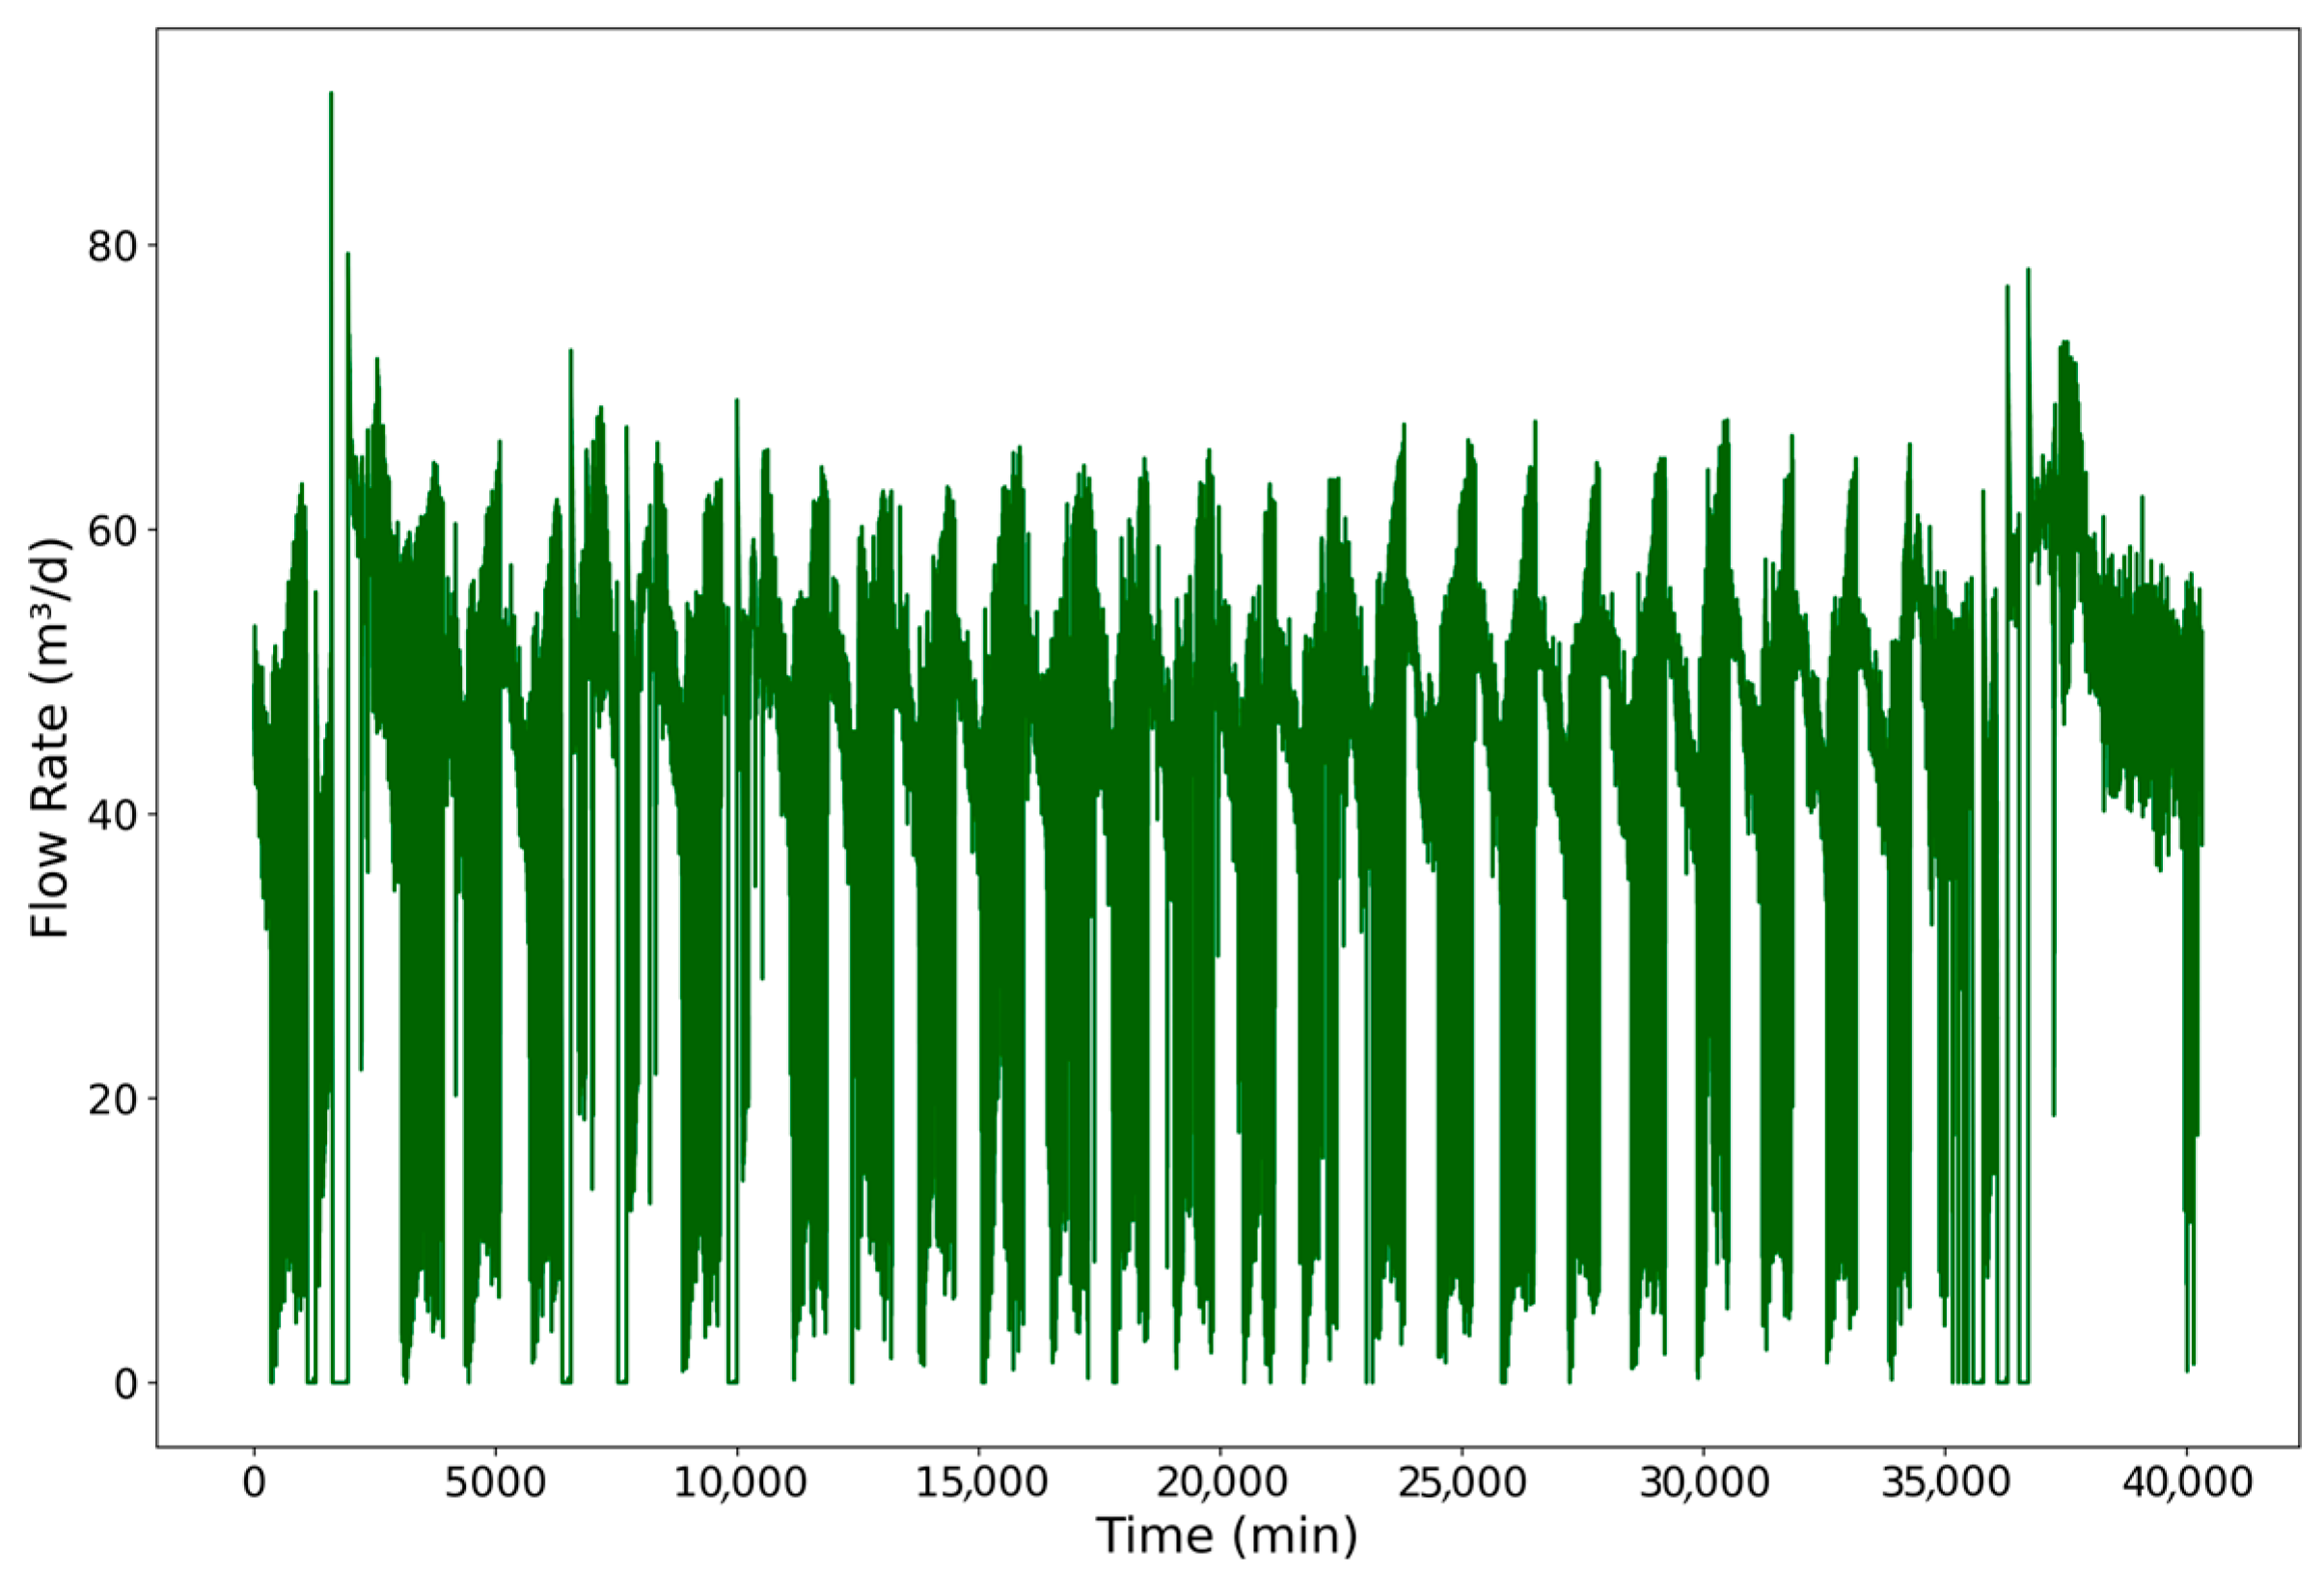This screenshot has width=2324, height=1575.
Task: Click the x-axis tick label 35,000
Action: [1946, 1482]
